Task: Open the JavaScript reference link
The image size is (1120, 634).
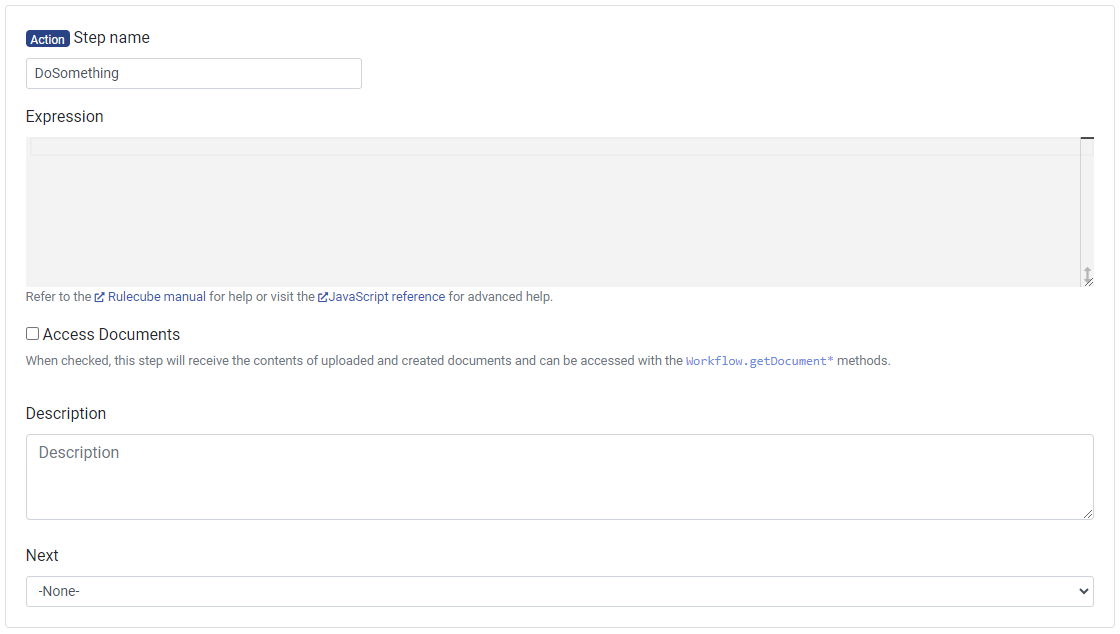Action: (386, 297)
